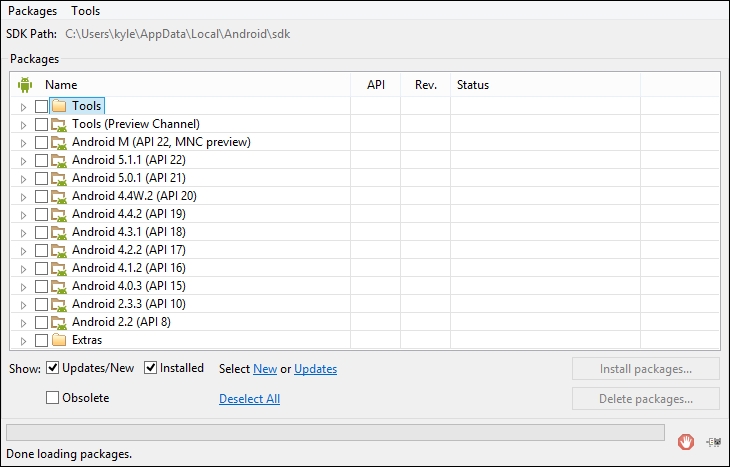
Task: Click the Android 4.0.3 package folder icon
Action: click(59, 286)
